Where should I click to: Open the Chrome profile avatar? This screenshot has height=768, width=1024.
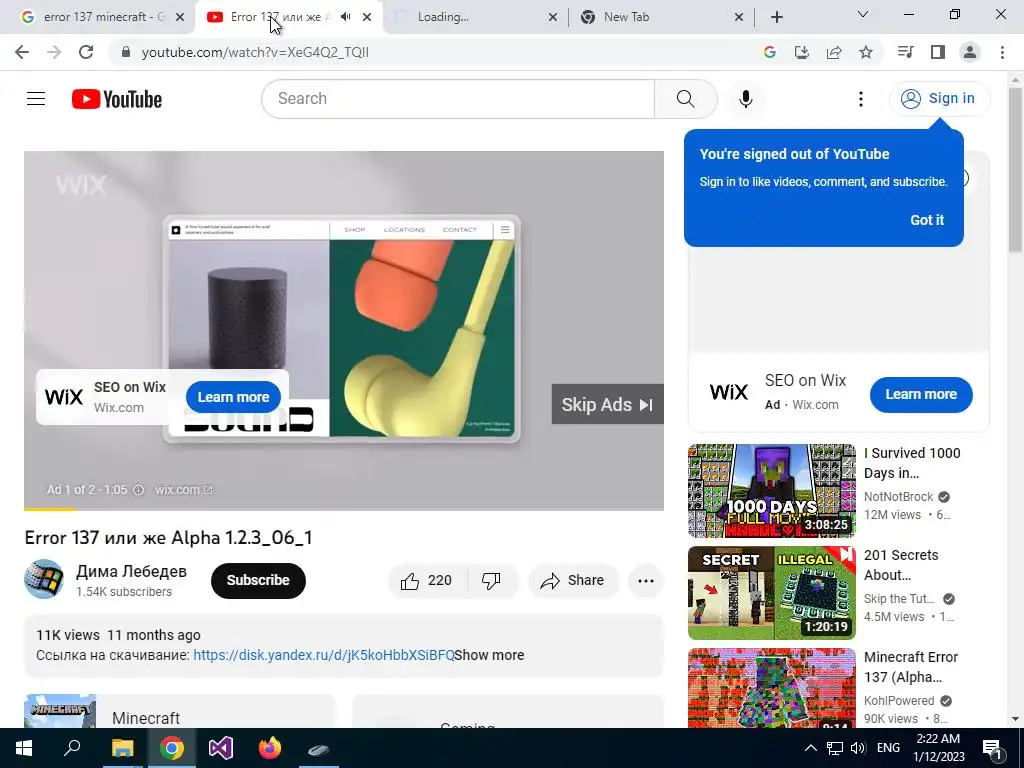click(970, 52)
